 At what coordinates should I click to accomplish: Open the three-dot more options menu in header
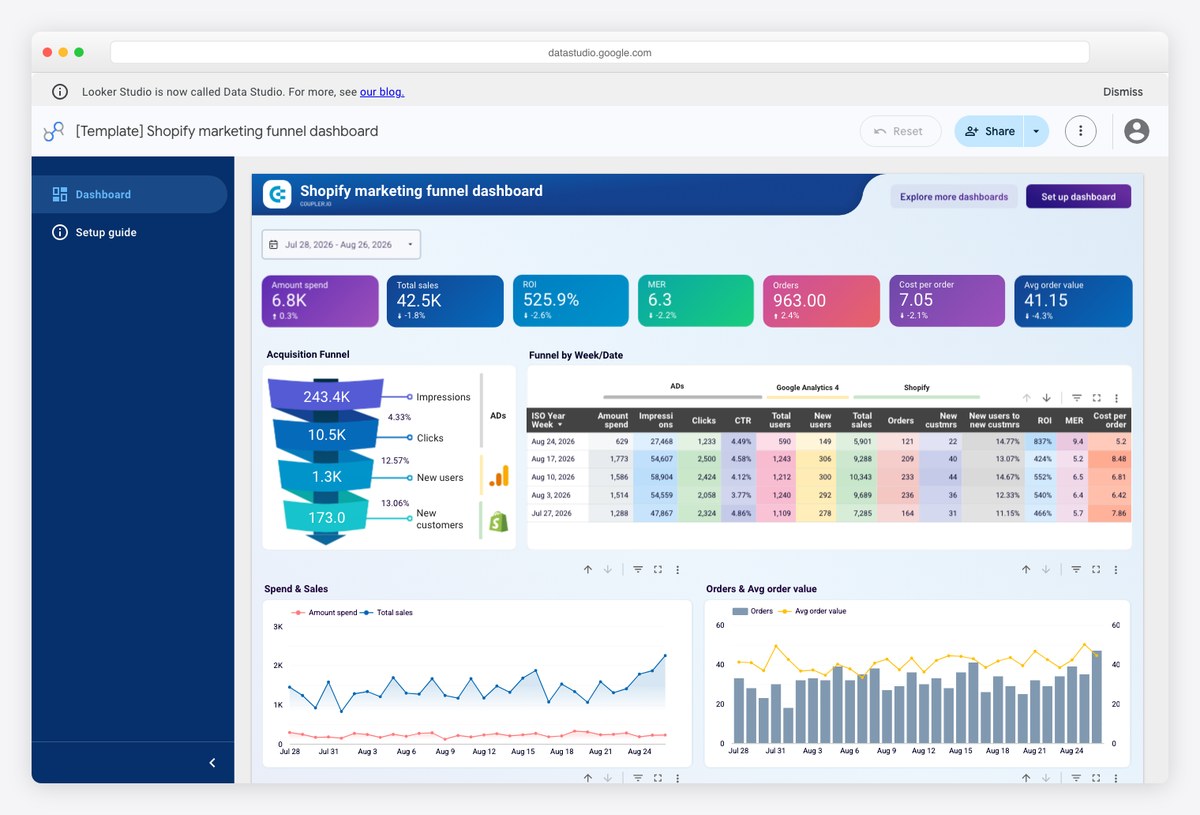point(1080,131)
